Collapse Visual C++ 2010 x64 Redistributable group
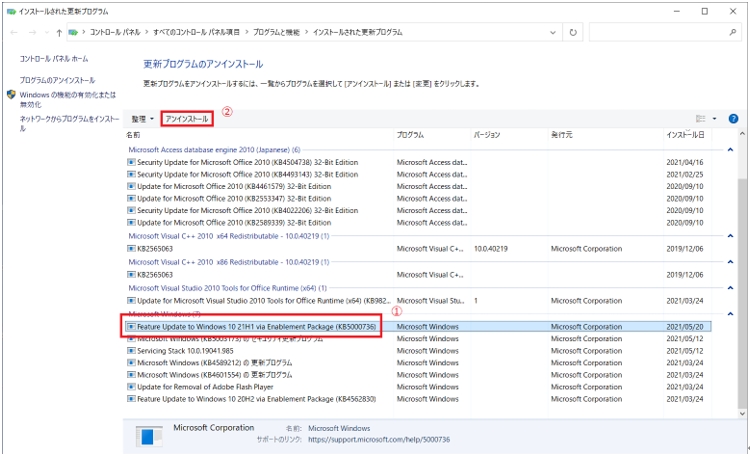750x456 pixels. 730,236
